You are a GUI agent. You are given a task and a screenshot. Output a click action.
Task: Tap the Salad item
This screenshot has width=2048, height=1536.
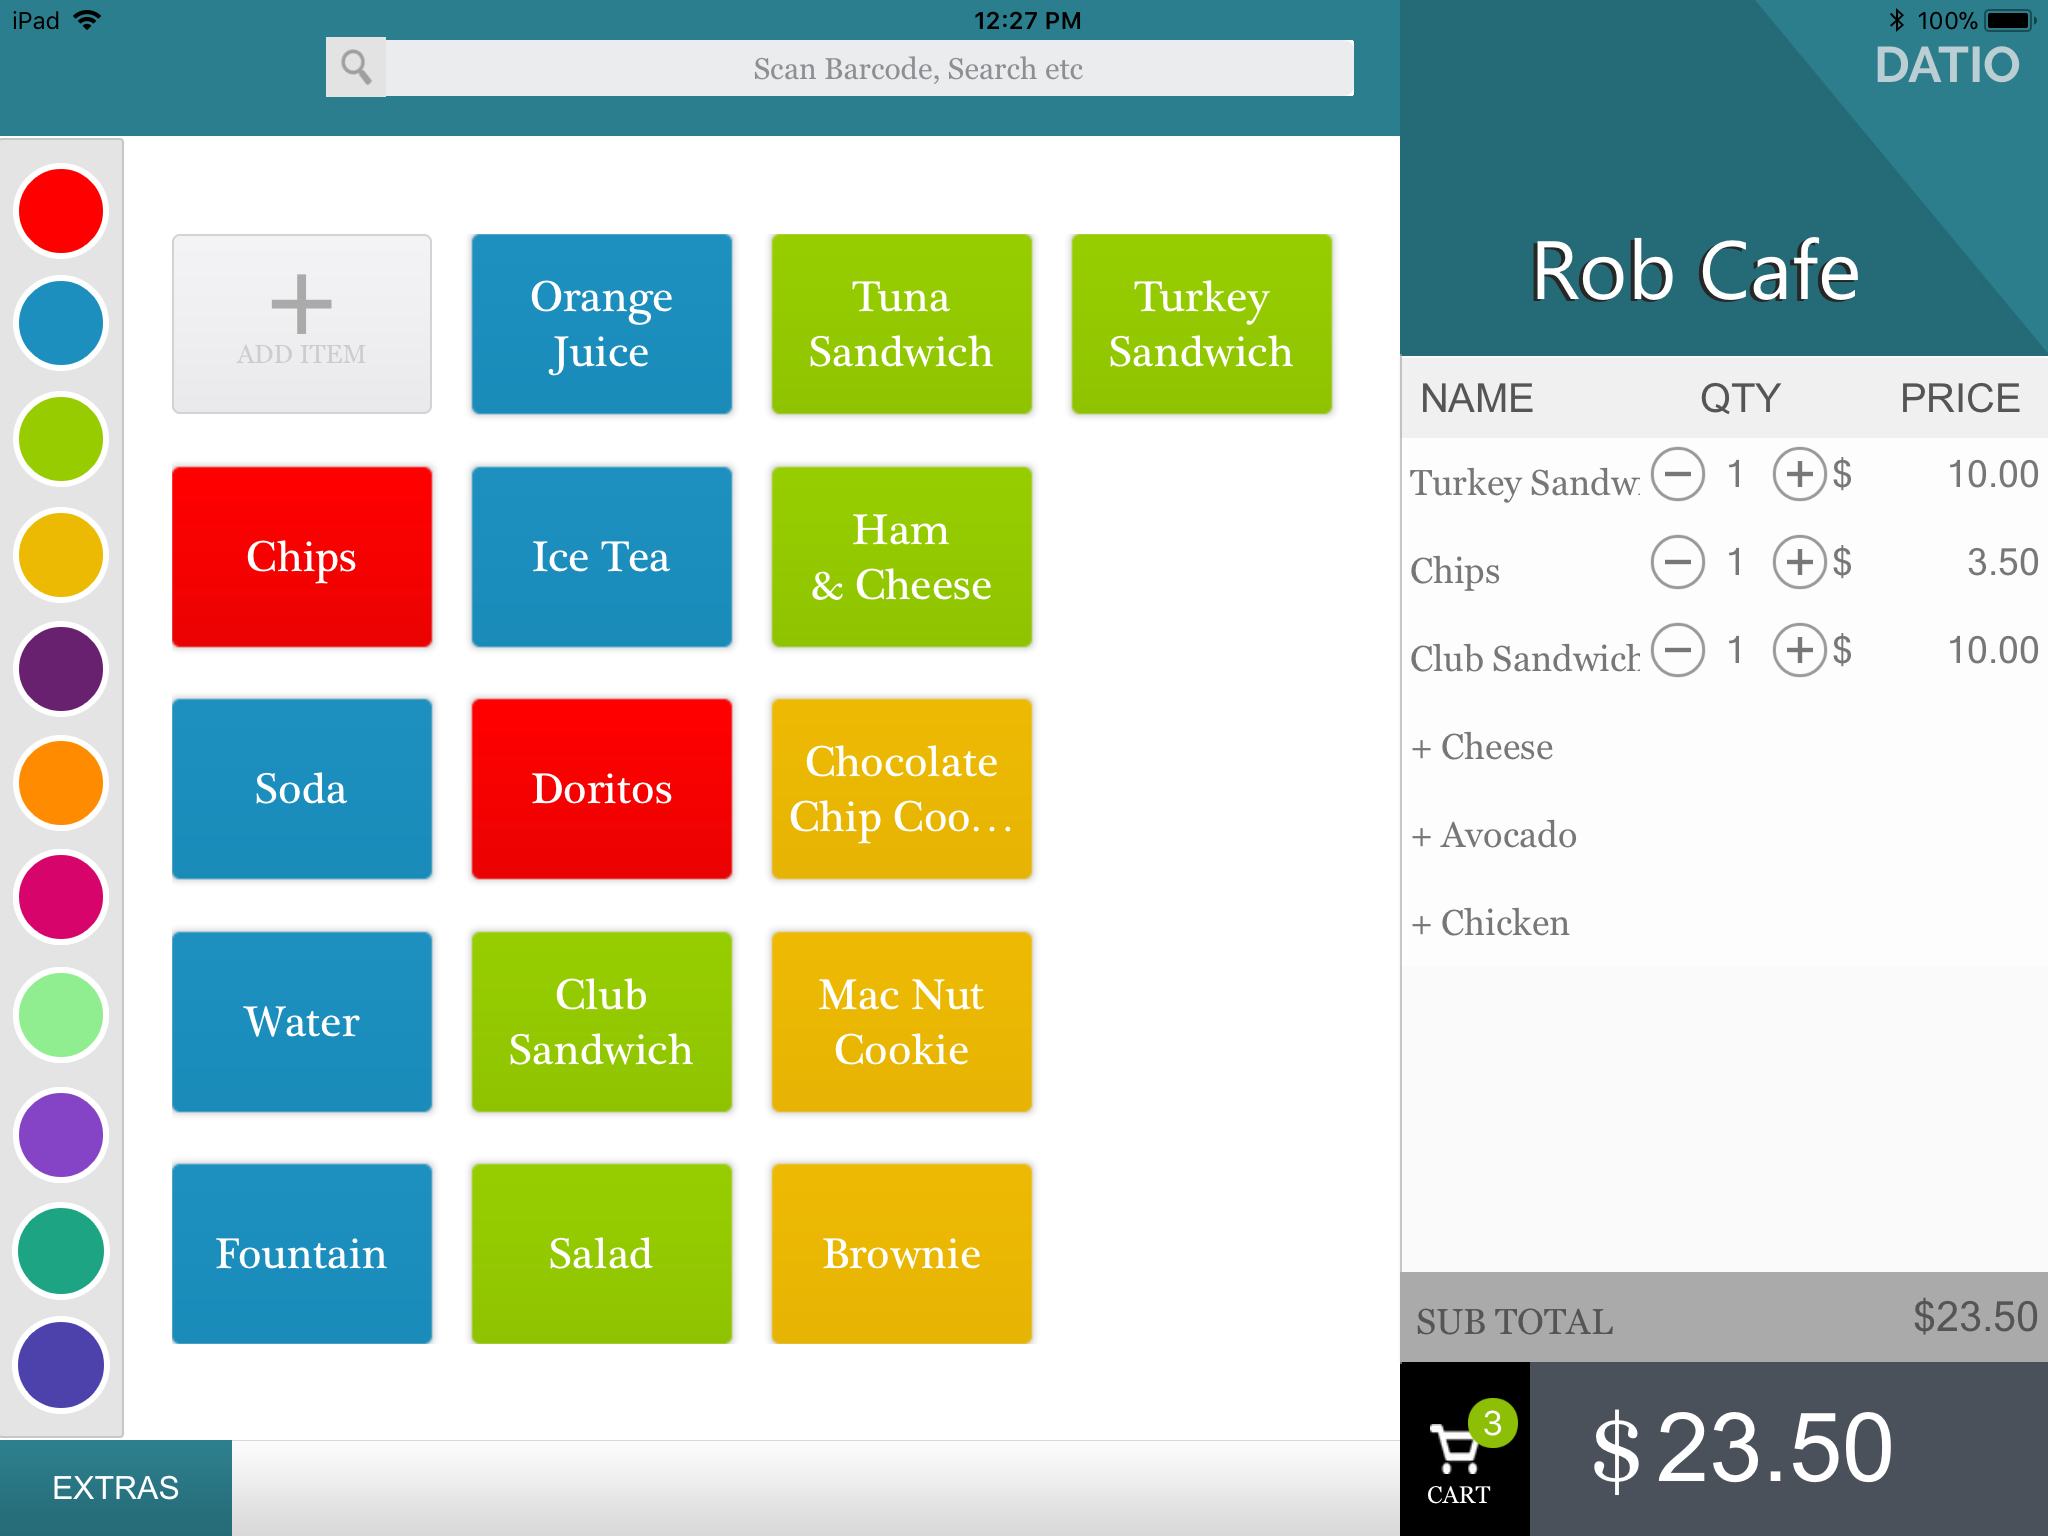click(x=601, y=1253)
